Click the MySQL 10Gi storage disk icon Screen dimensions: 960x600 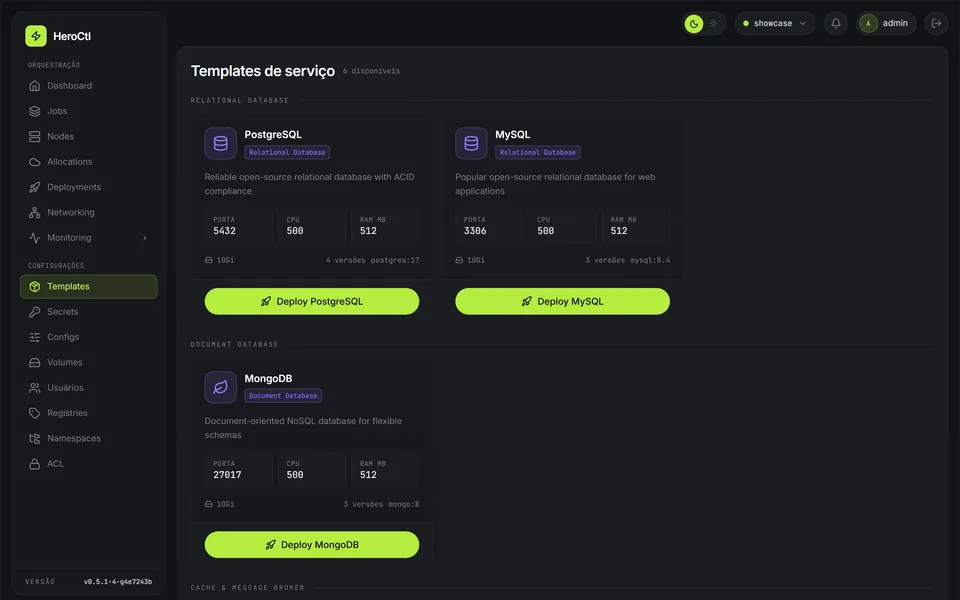459,260
